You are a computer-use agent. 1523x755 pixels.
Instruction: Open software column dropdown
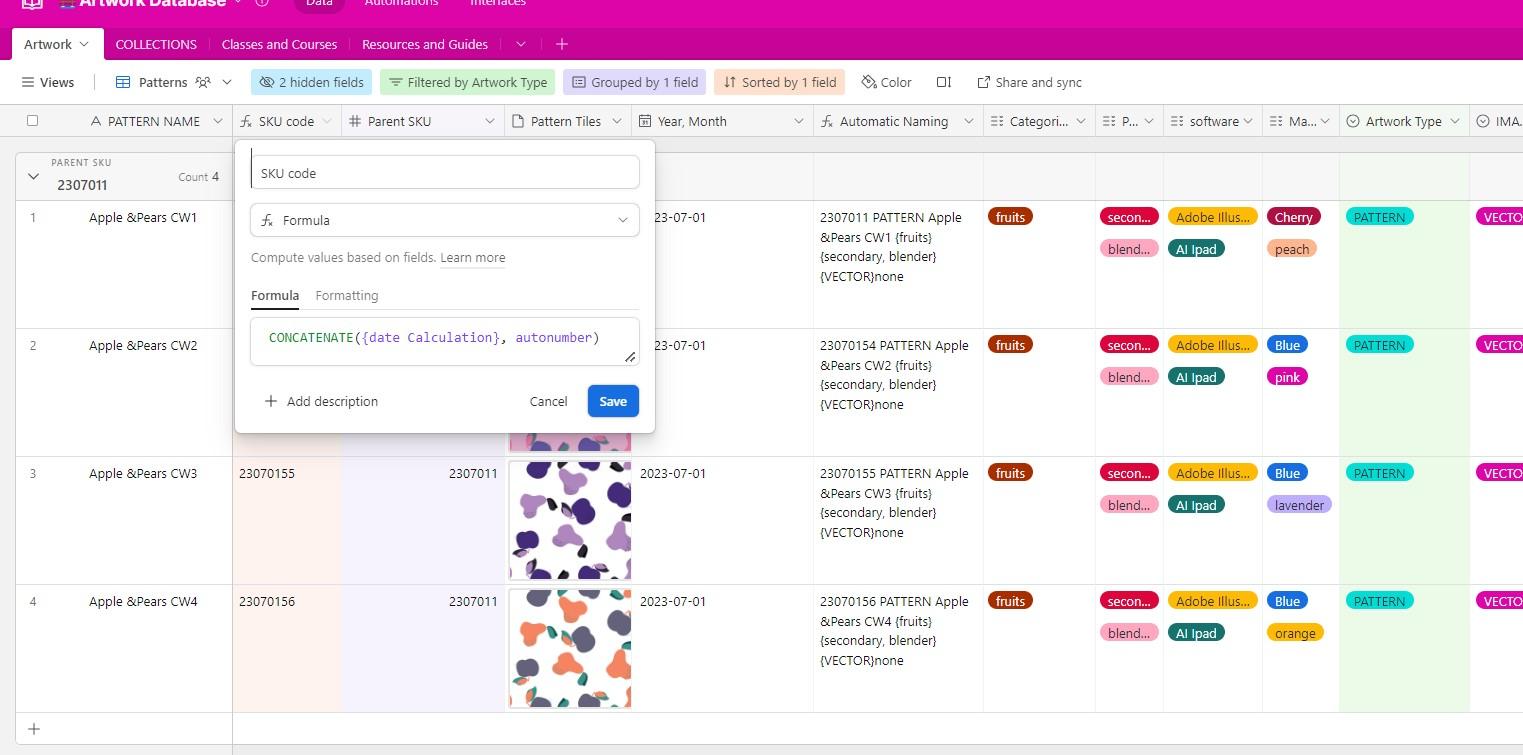point(1248,121)
